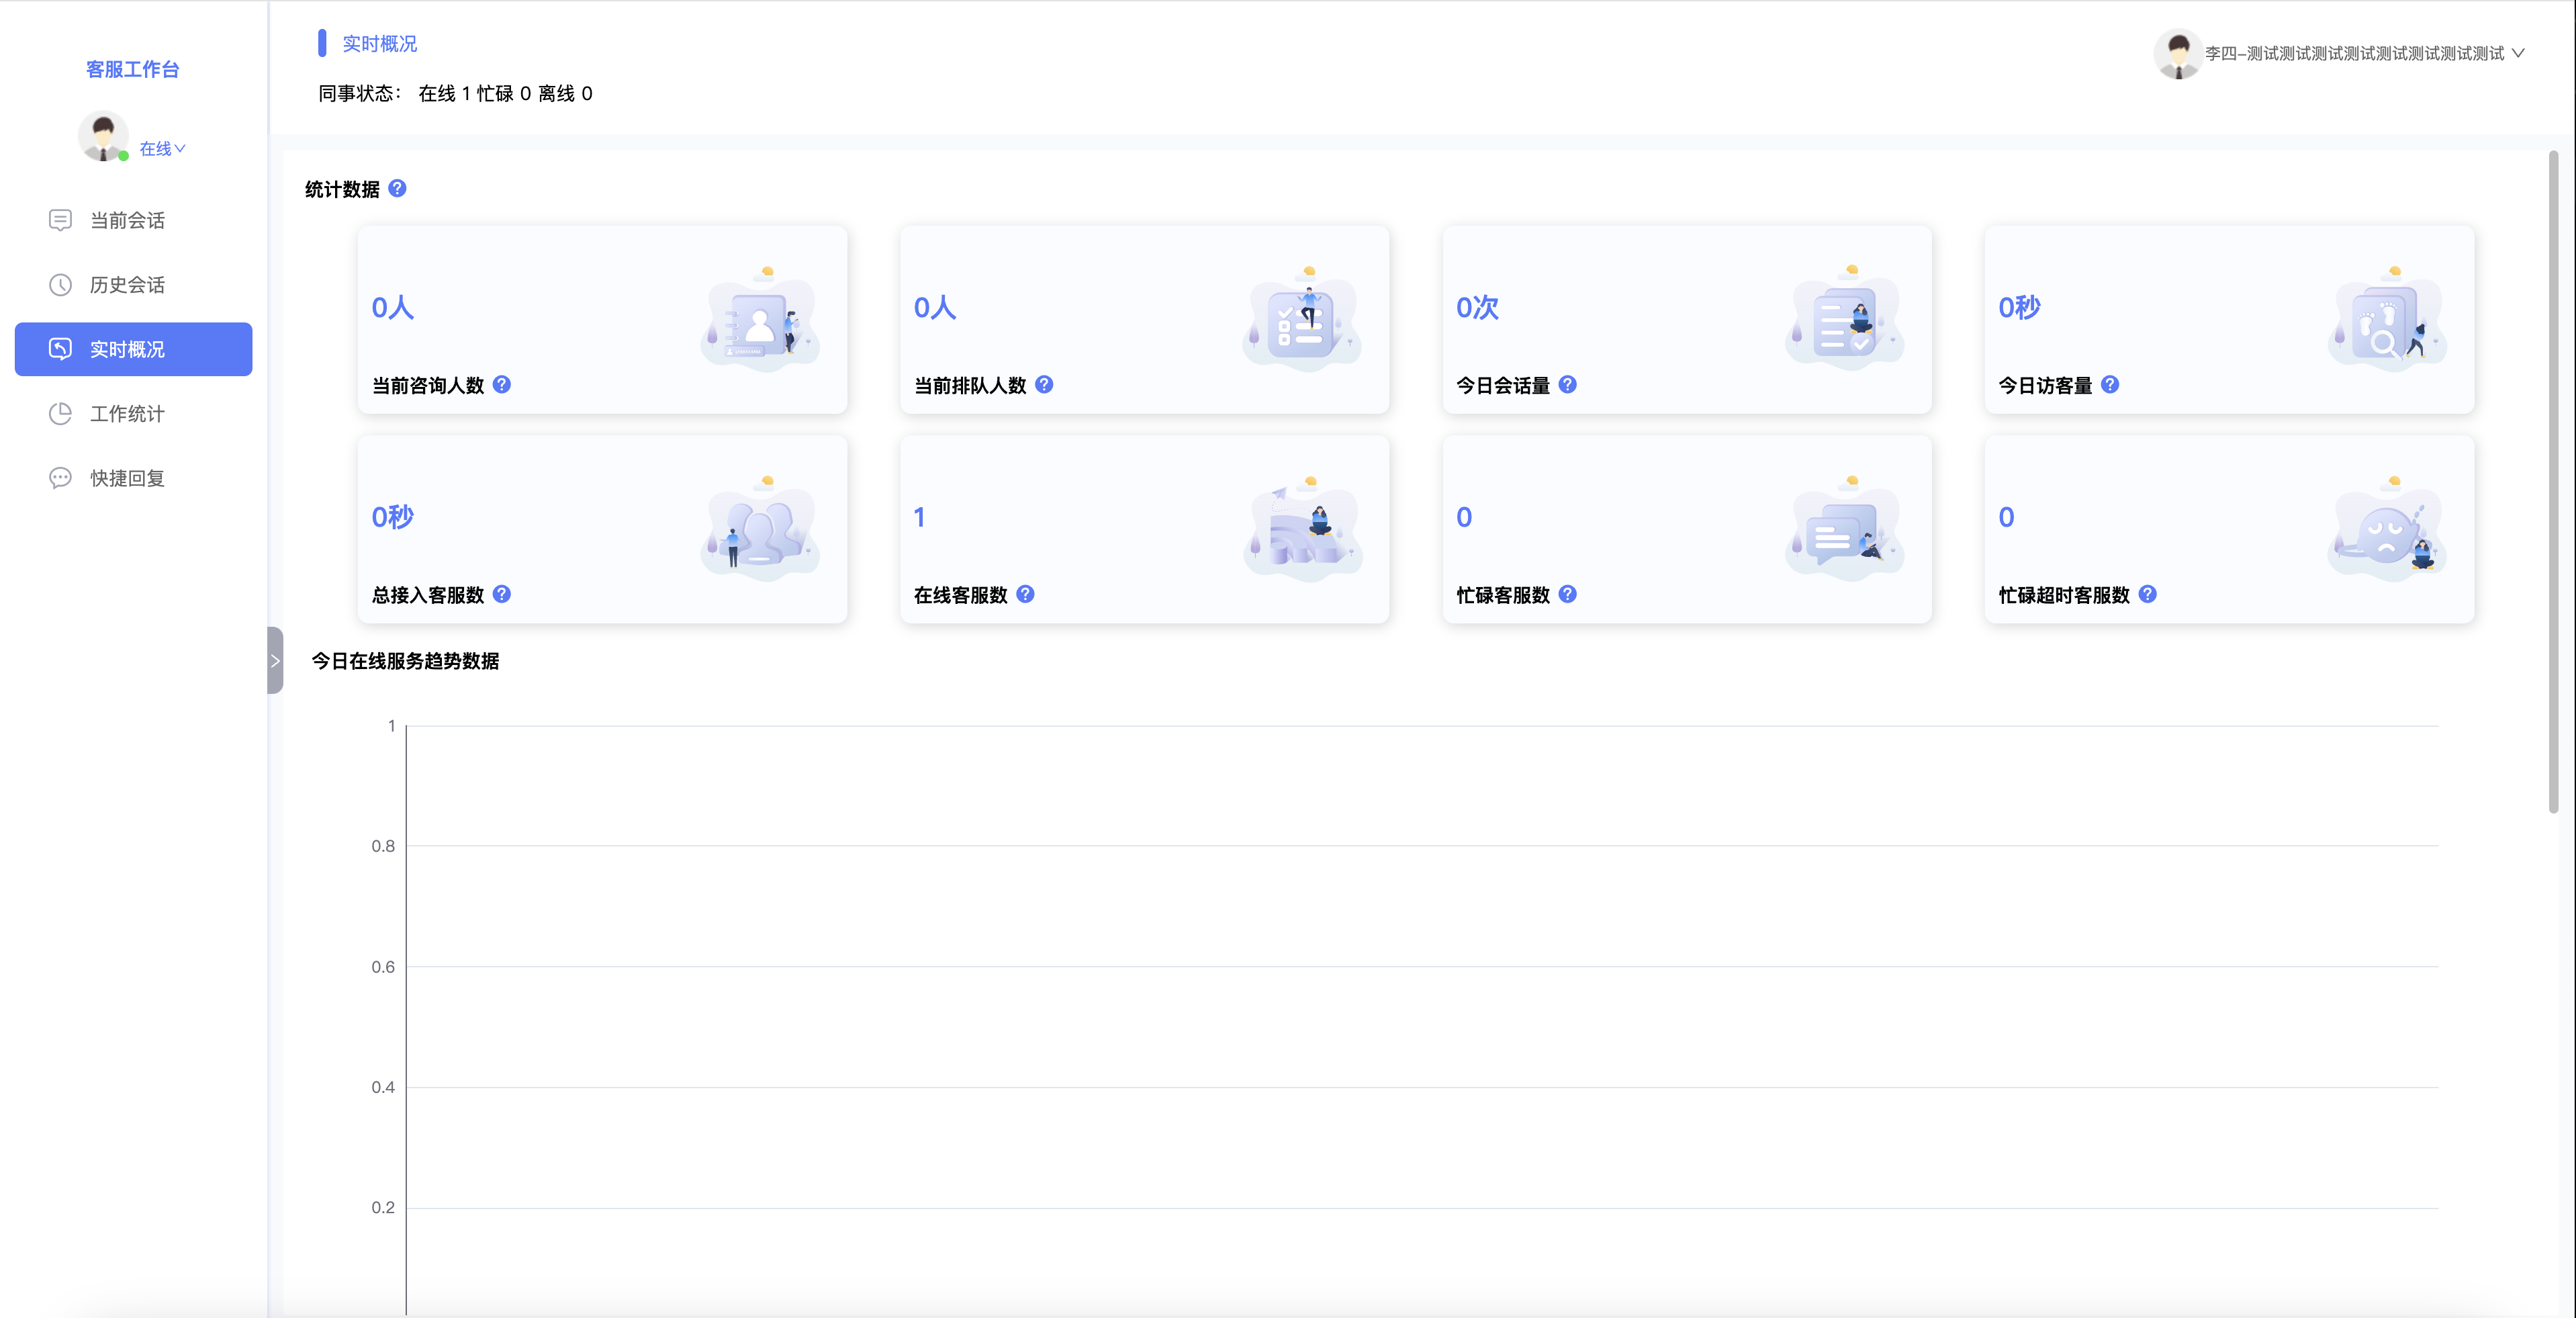The height and width of the screenshot is (1318, 2576).
Task: Click the help icon next to 总接入客服数
Action: tap(502, 594)
